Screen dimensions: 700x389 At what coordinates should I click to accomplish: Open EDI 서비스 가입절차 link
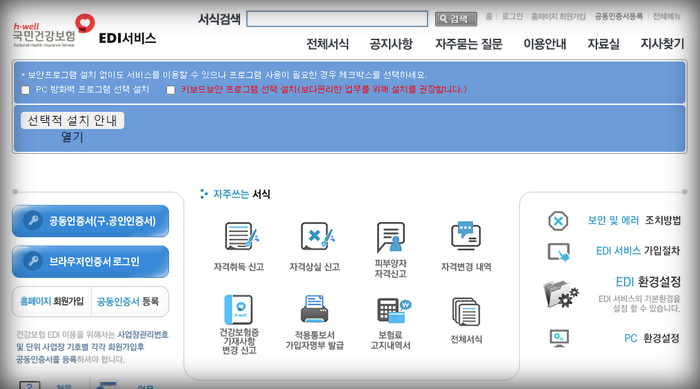638,251
